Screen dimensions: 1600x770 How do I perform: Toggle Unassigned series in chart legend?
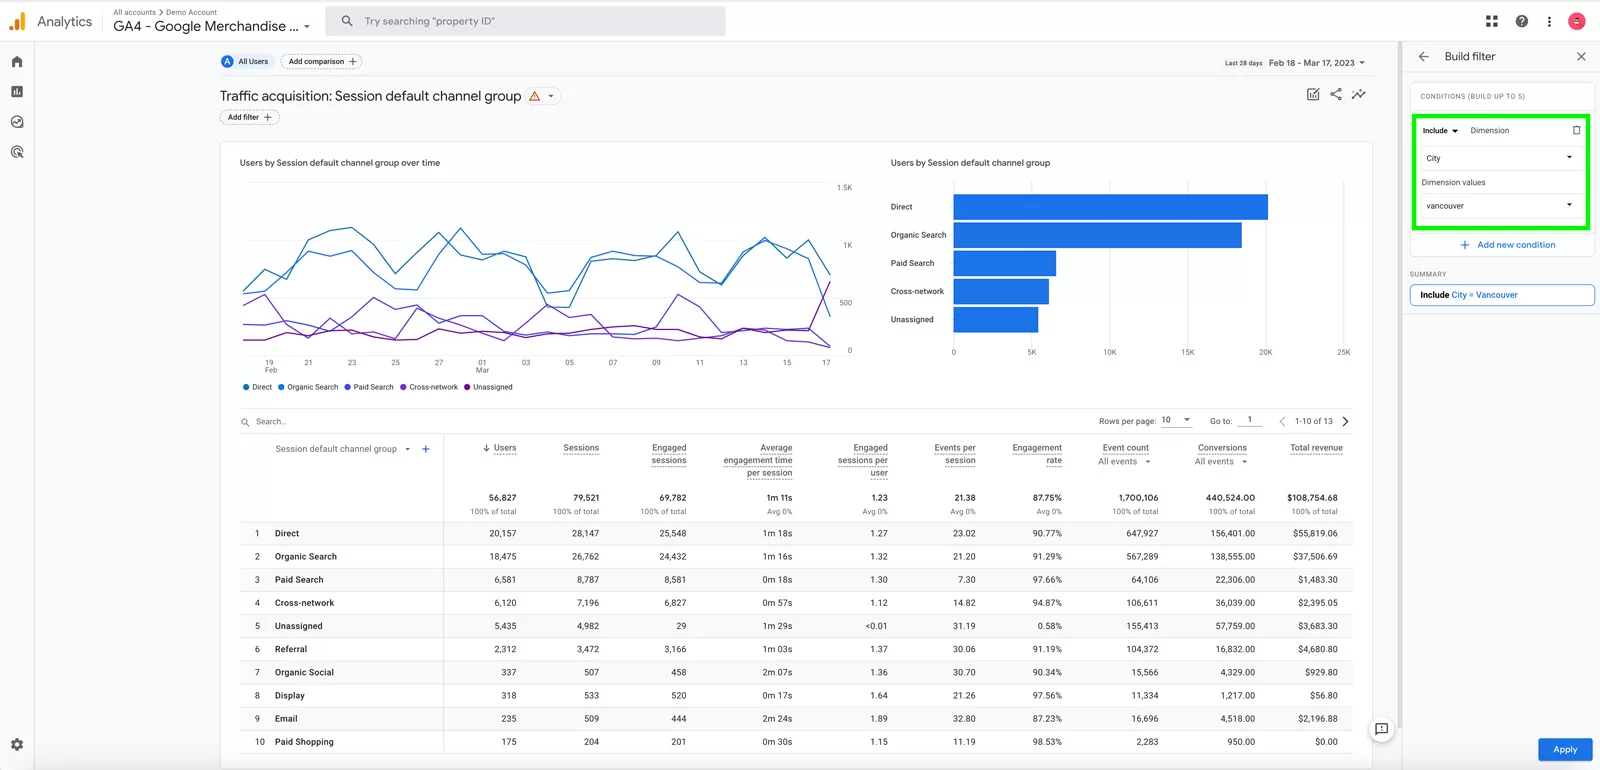tap(488, 387)
